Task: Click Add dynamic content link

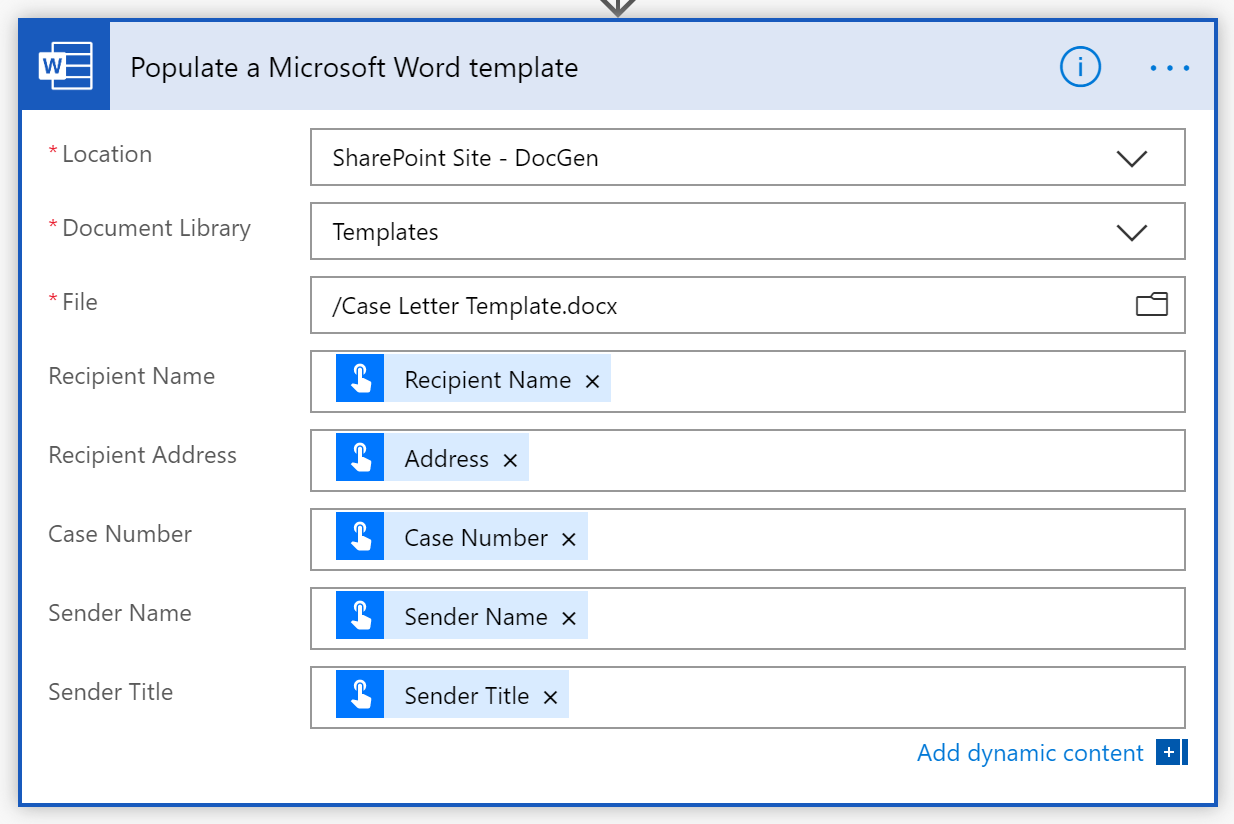Action: pos(1030,753)
